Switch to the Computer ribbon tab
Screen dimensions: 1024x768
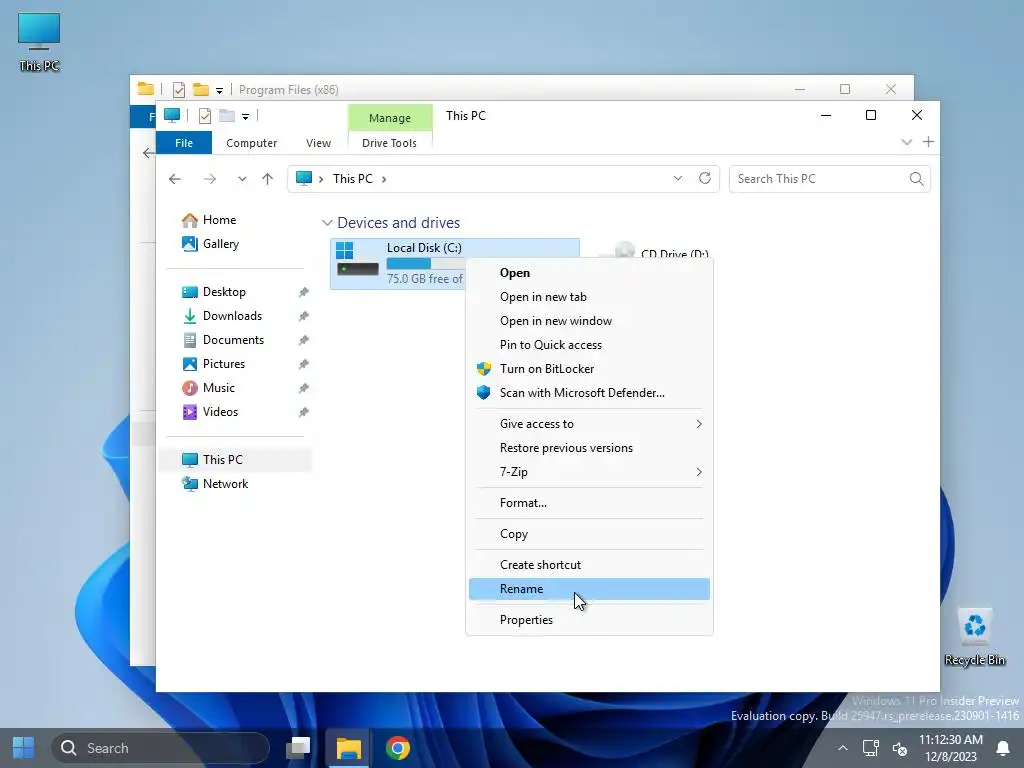[251, 143]
